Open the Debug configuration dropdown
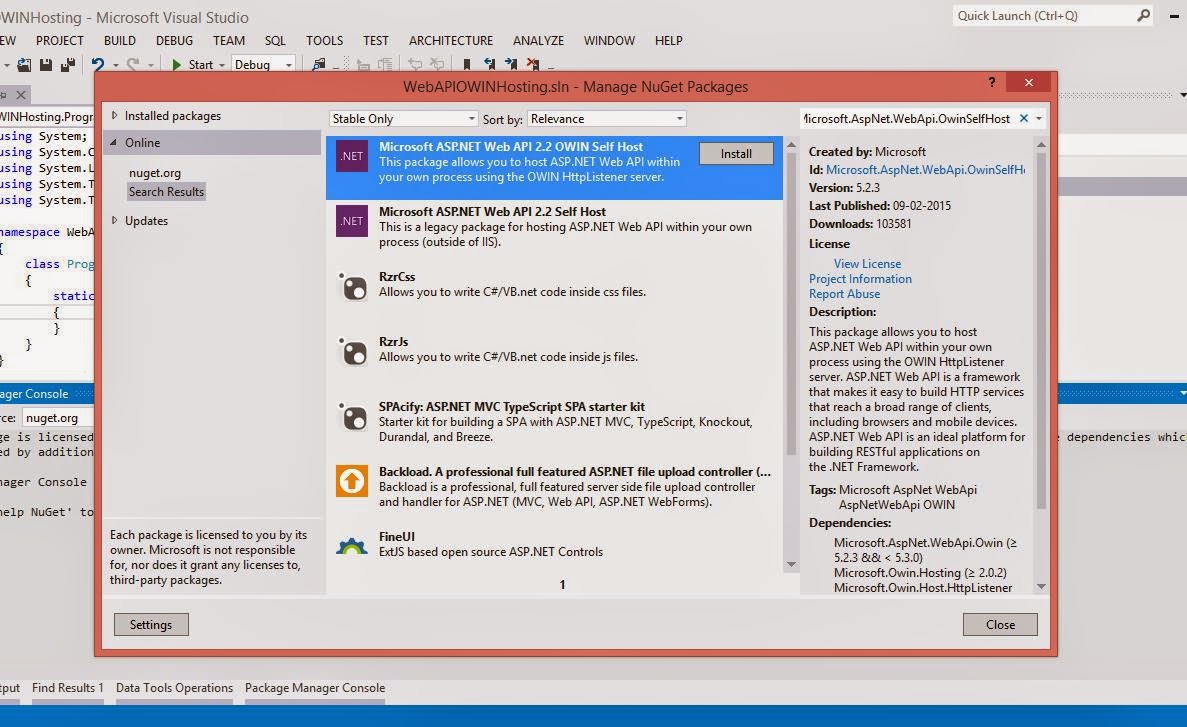This screenshot has width=1187, height=727. click(263, 65)
